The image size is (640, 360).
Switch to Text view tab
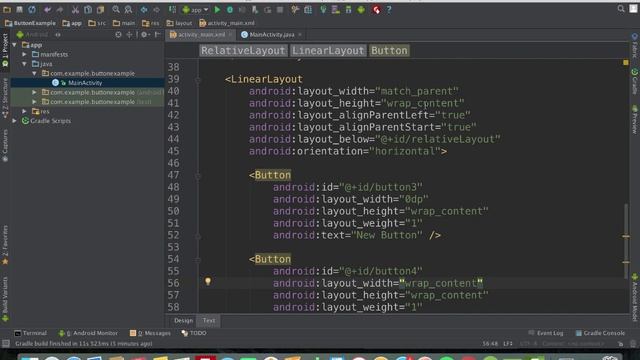point(209,320)
